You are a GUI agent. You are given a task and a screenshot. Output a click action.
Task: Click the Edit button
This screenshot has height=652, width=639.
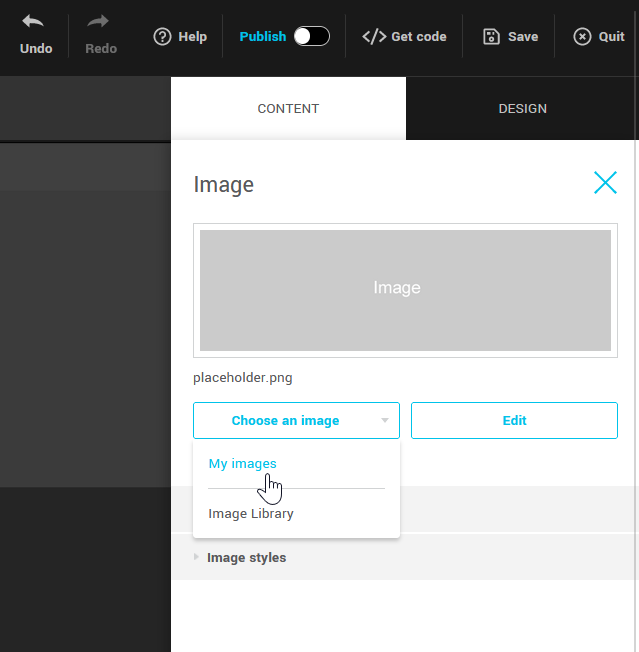click(x=514, y=421)
